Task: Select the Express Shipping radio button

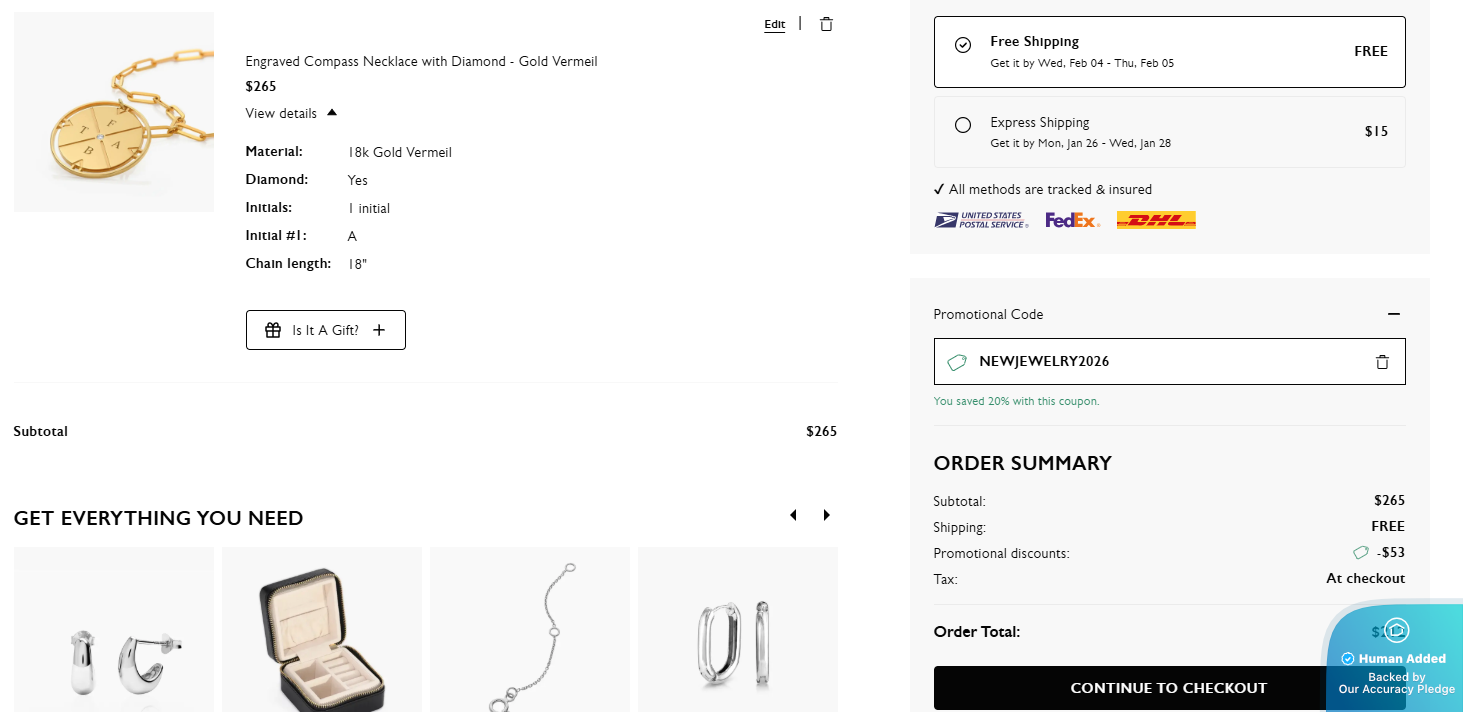Action: click(963, 125)
